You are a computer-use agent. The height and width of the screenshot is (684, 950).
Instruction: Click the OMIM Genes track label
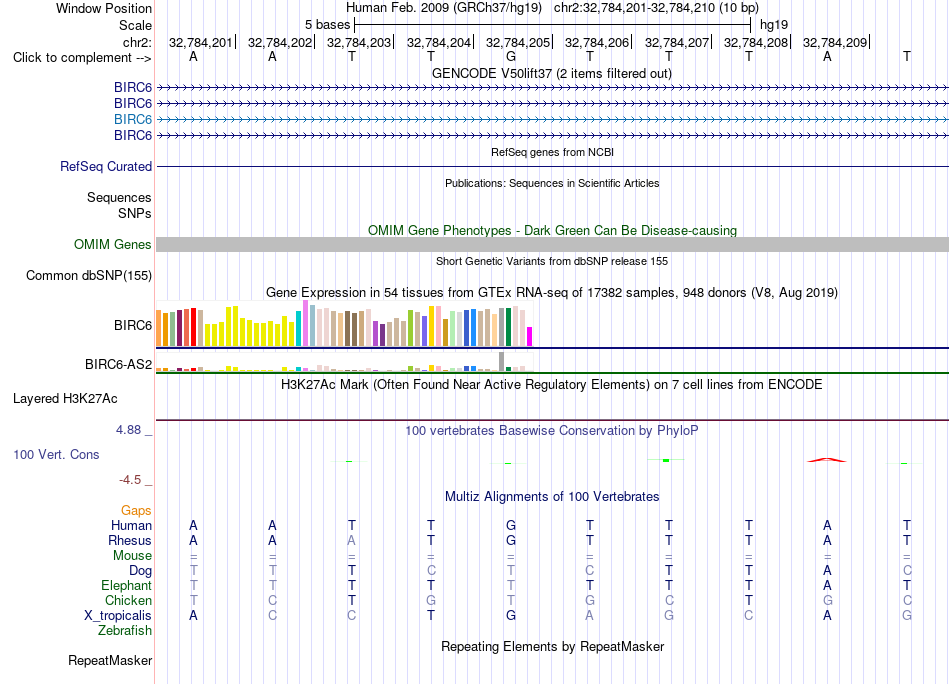click(x=112, y=244)
